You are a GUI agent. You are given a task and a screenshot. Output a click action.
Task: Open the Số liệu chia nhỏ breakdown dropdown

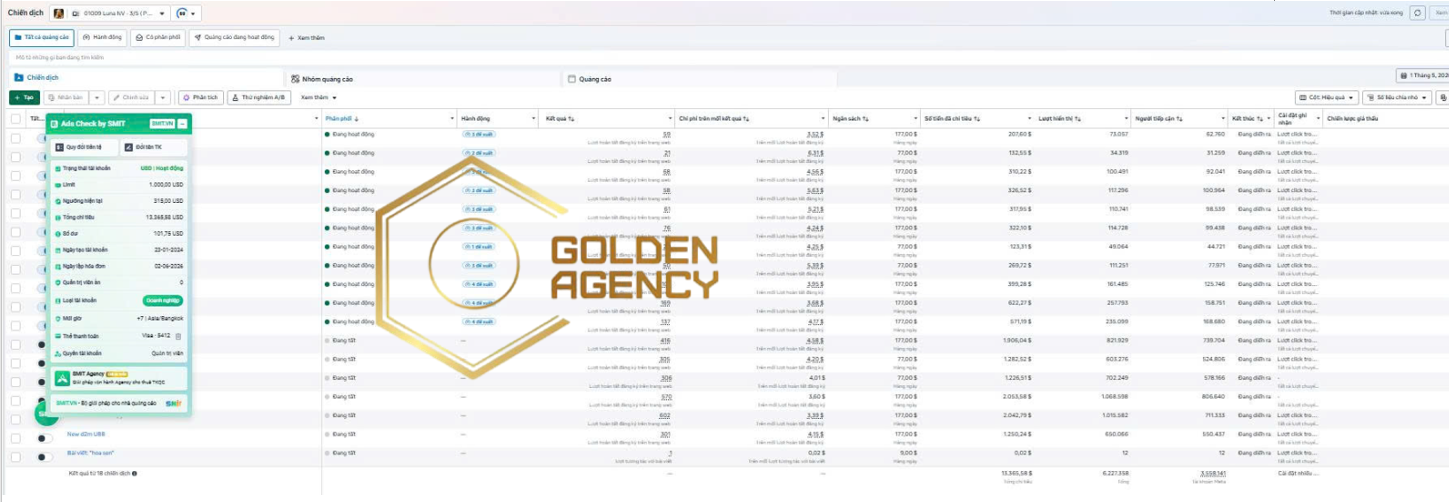pos(1397,97)
